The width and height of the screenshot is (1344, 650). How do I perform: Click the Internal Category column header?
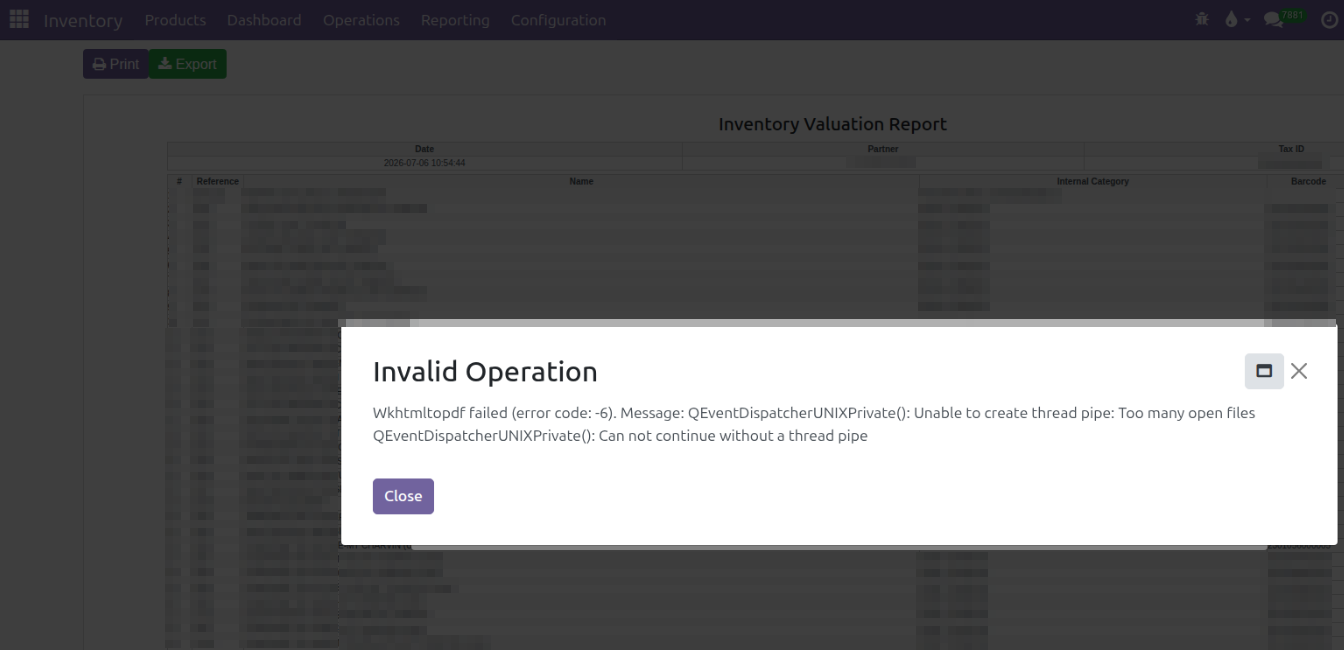click(1092, 181)
